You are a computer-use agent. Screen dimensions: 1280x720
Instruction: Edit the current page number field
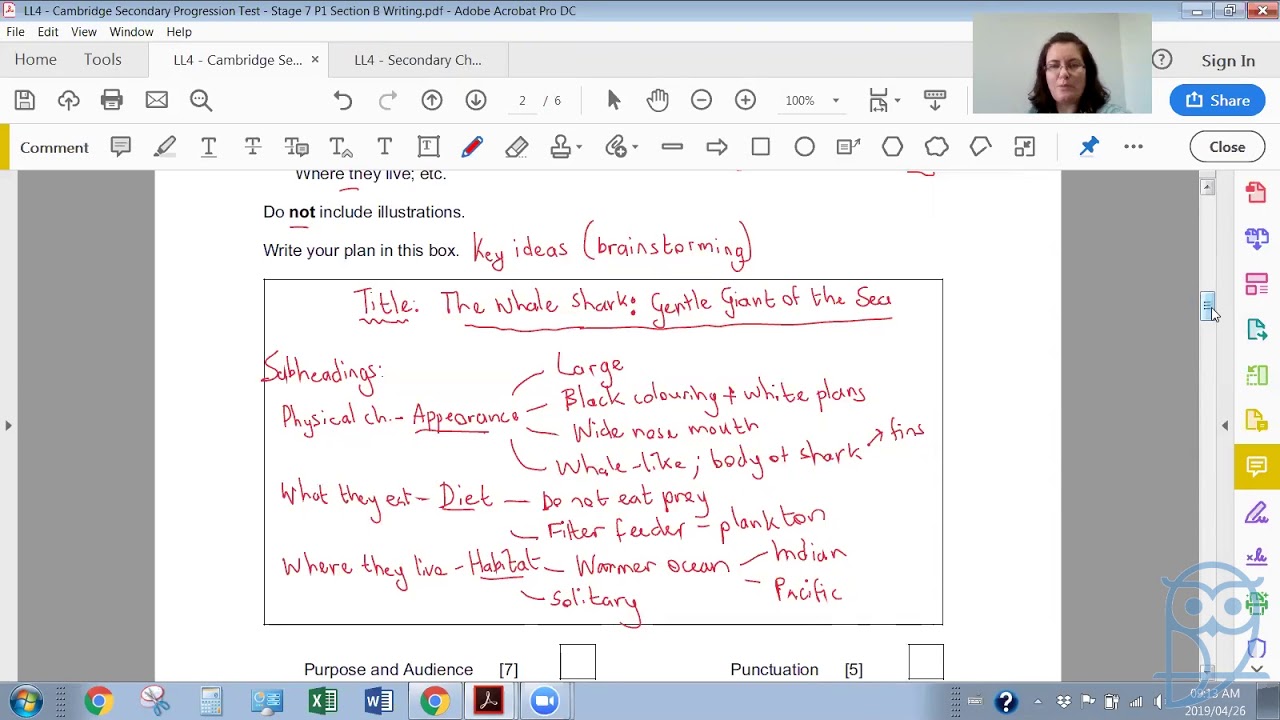pos(522,100)
